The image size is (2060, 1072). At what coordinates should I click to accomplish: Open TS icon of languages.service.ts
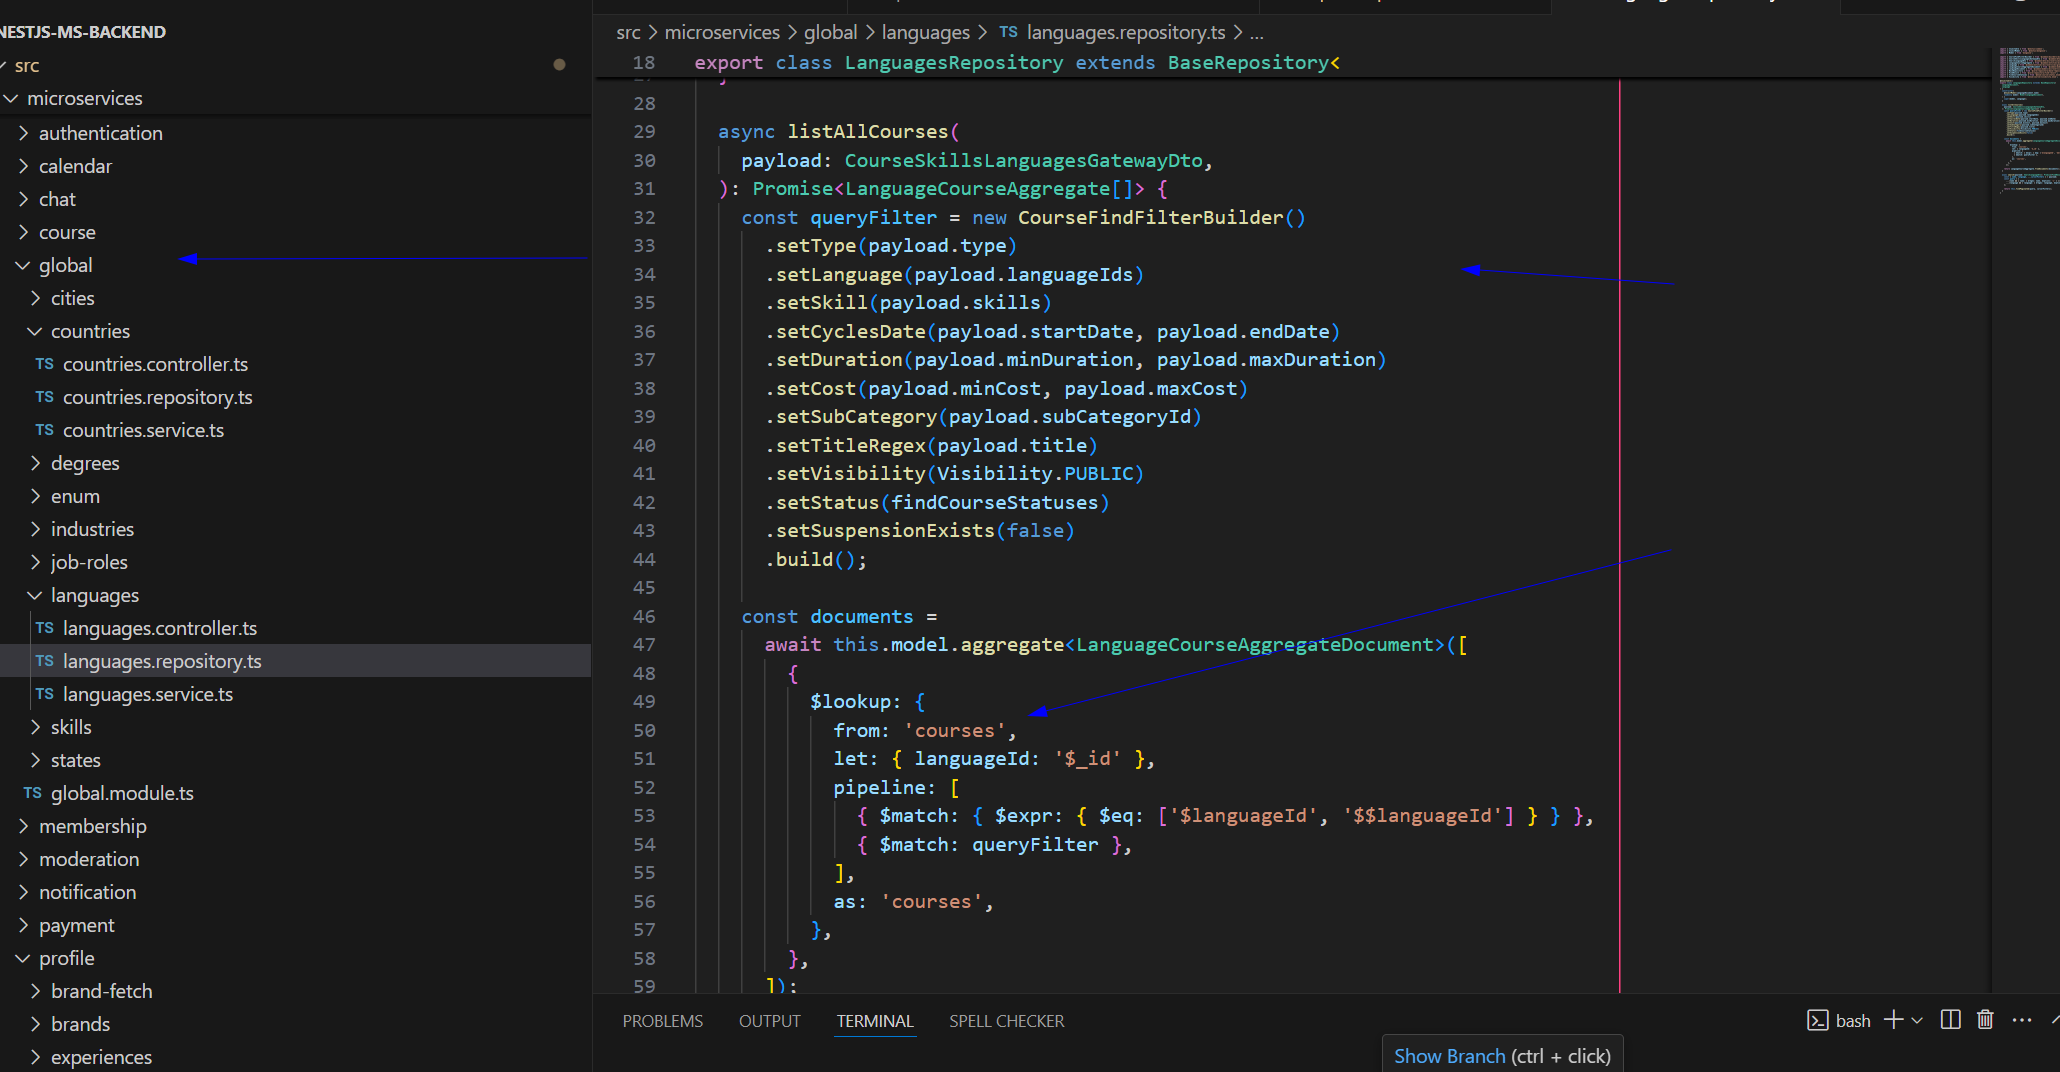[x=44, y=694]
